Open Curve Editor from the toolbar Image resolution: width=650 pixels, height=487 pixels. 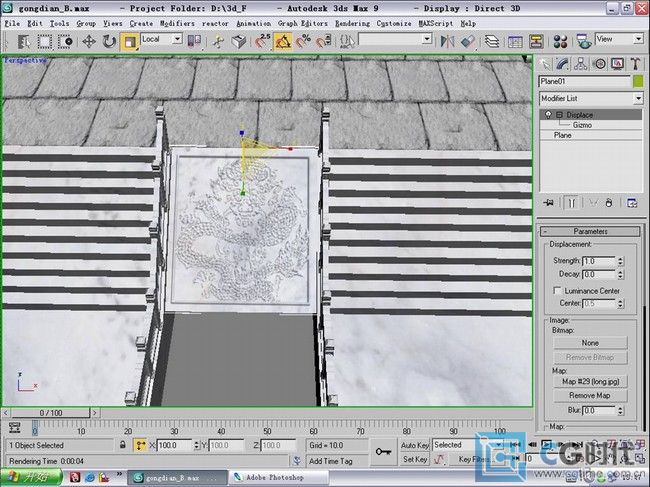515,41
